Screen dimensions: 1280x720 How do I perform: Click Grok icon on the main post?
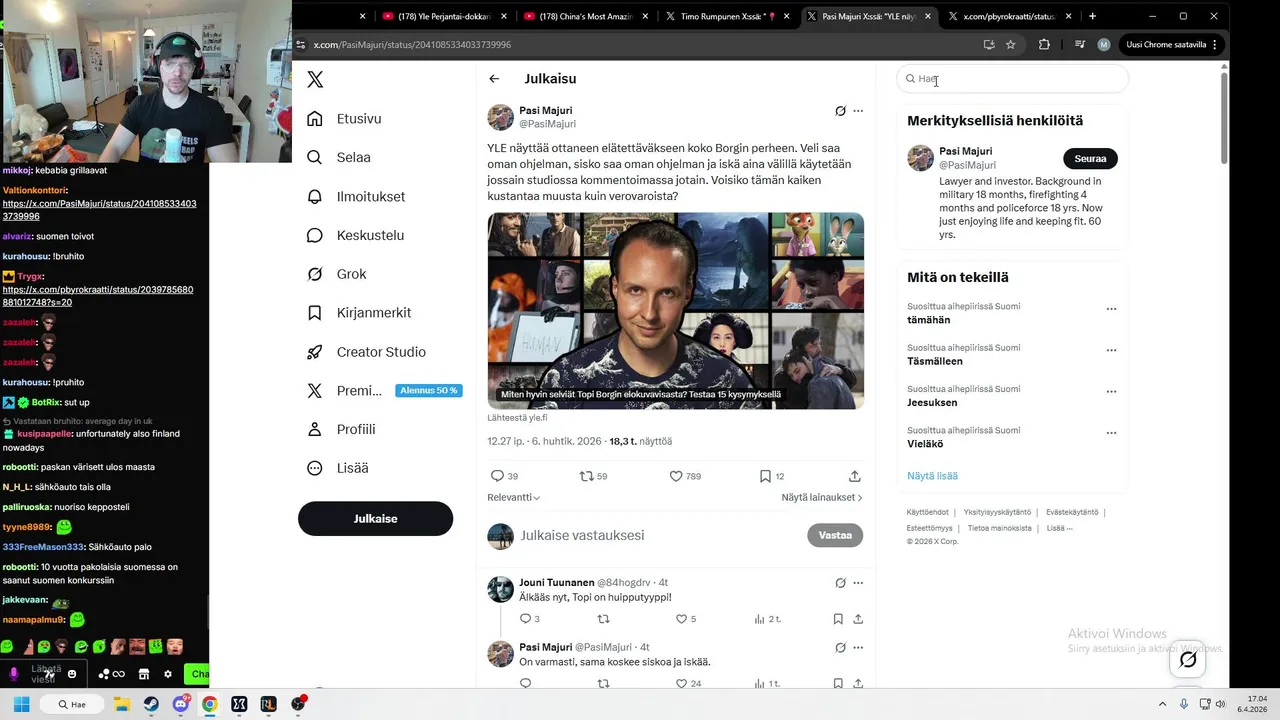coord(840,111)
